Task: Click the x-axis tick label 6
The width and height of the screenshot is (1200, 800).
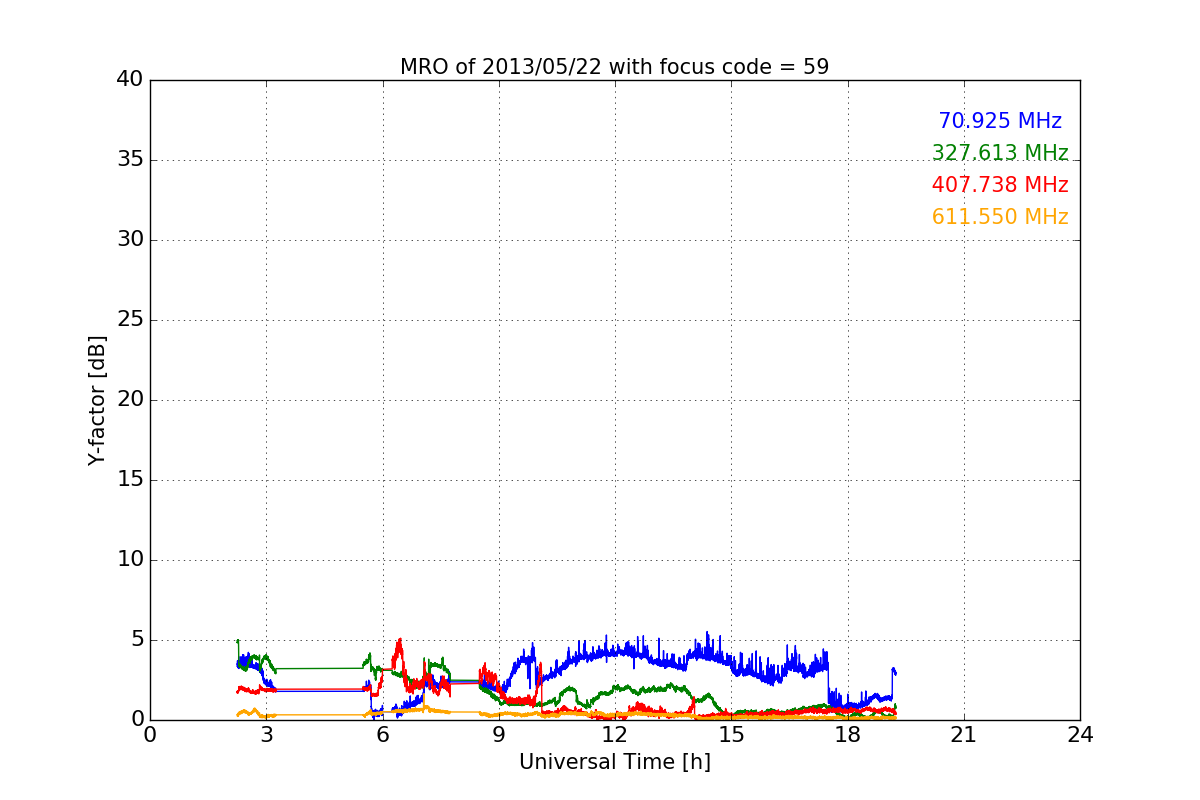Action: coord(382,735)
